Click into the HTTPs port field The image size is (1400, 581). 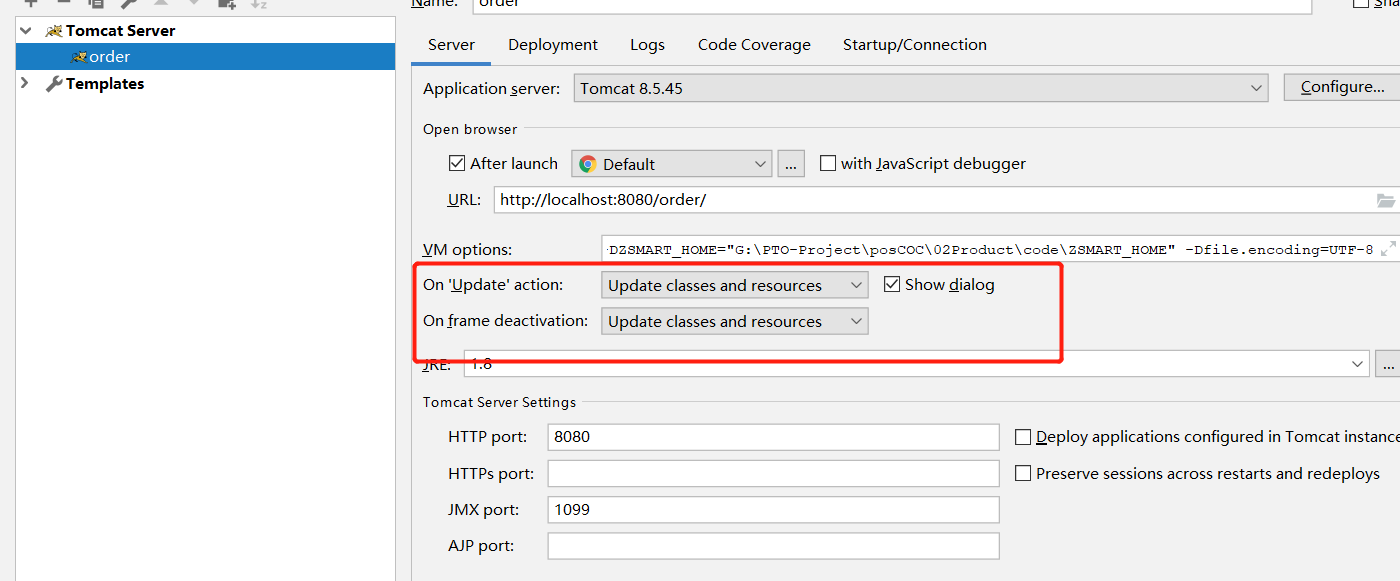(x=773, y=473)
